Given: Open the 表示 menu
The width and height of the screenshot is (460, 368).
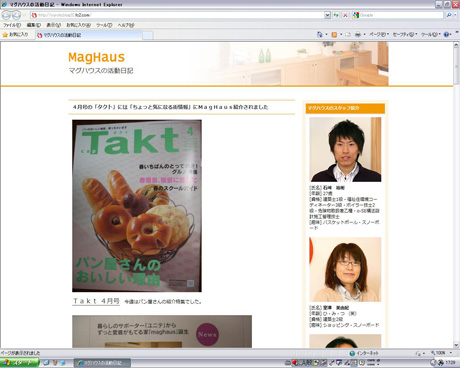Looking at the screenshot, I should pyautogui.click(x=53, y=25).
